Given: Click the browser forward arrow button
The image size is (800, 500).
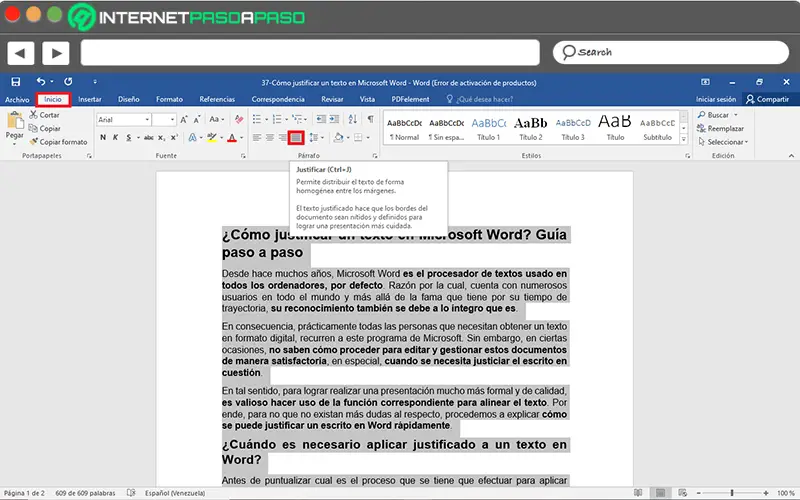Looking at the screenshot, I should 56,53.
